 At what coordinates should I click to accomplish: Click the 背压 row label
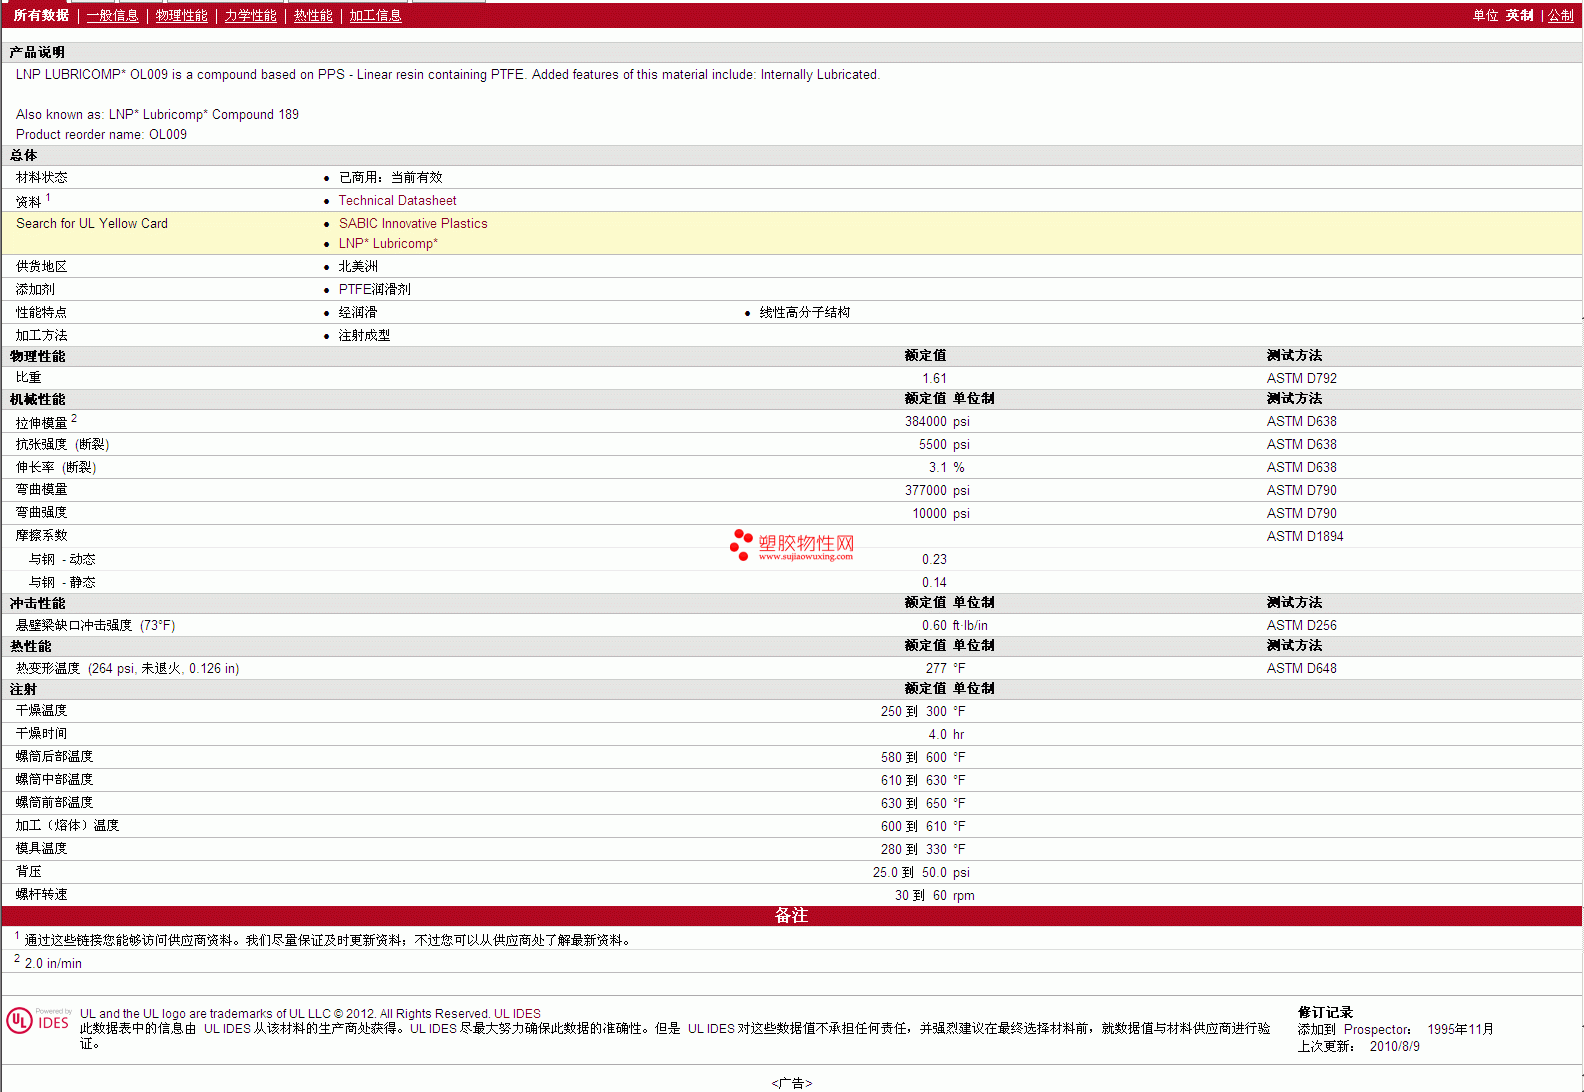(x=28, y=872)
